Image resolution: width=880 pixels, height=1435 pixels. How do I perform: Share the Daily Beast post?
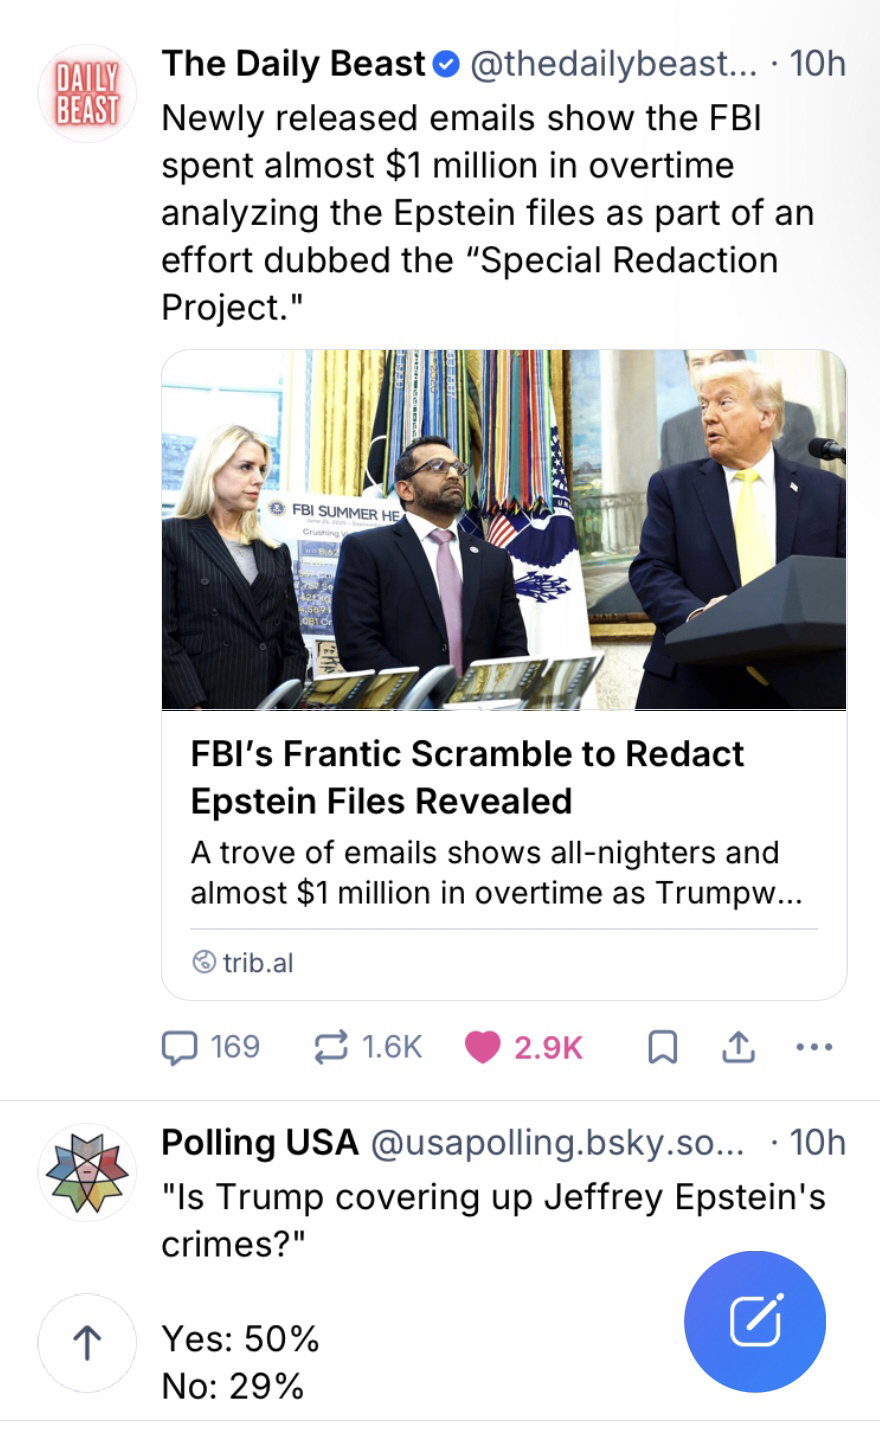click(737, 1047)
